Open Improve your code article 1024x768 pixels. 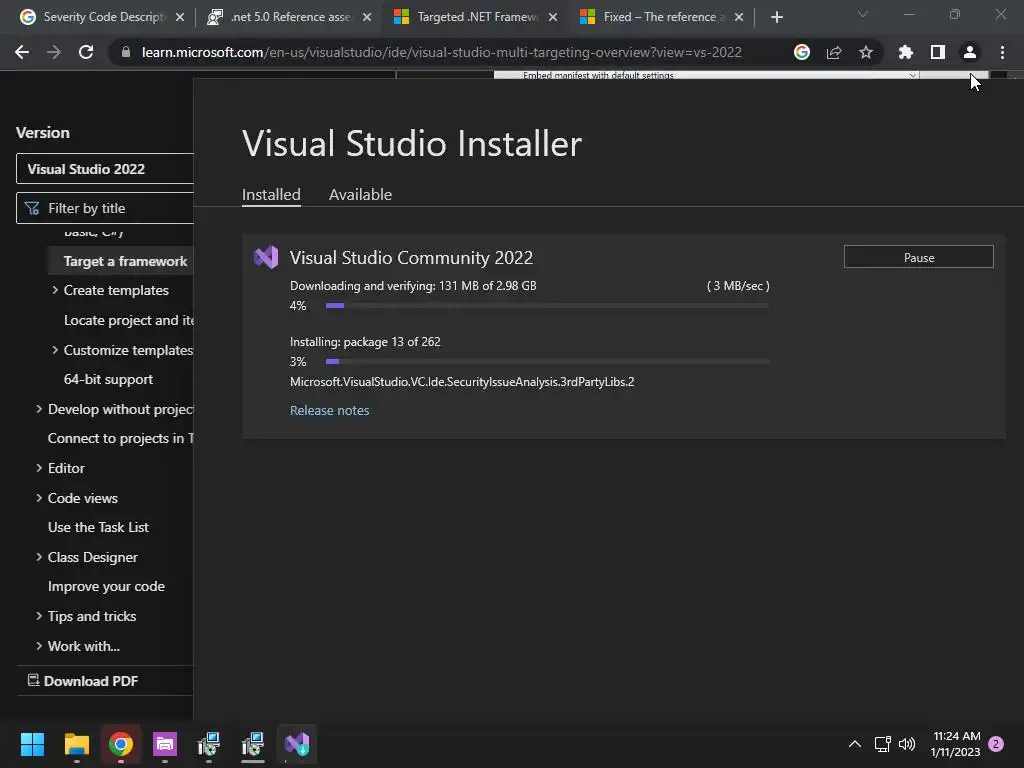(x=106, y=586)
